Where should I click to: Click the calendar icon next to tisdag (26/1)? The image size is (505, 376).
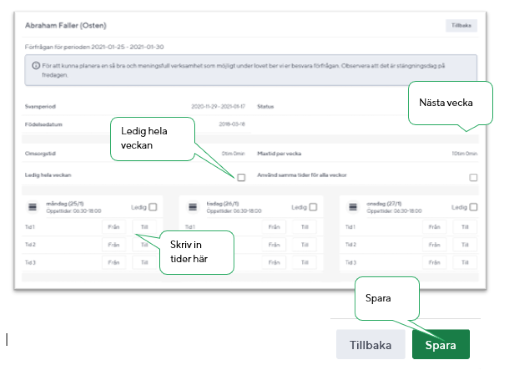click(193, 207)
